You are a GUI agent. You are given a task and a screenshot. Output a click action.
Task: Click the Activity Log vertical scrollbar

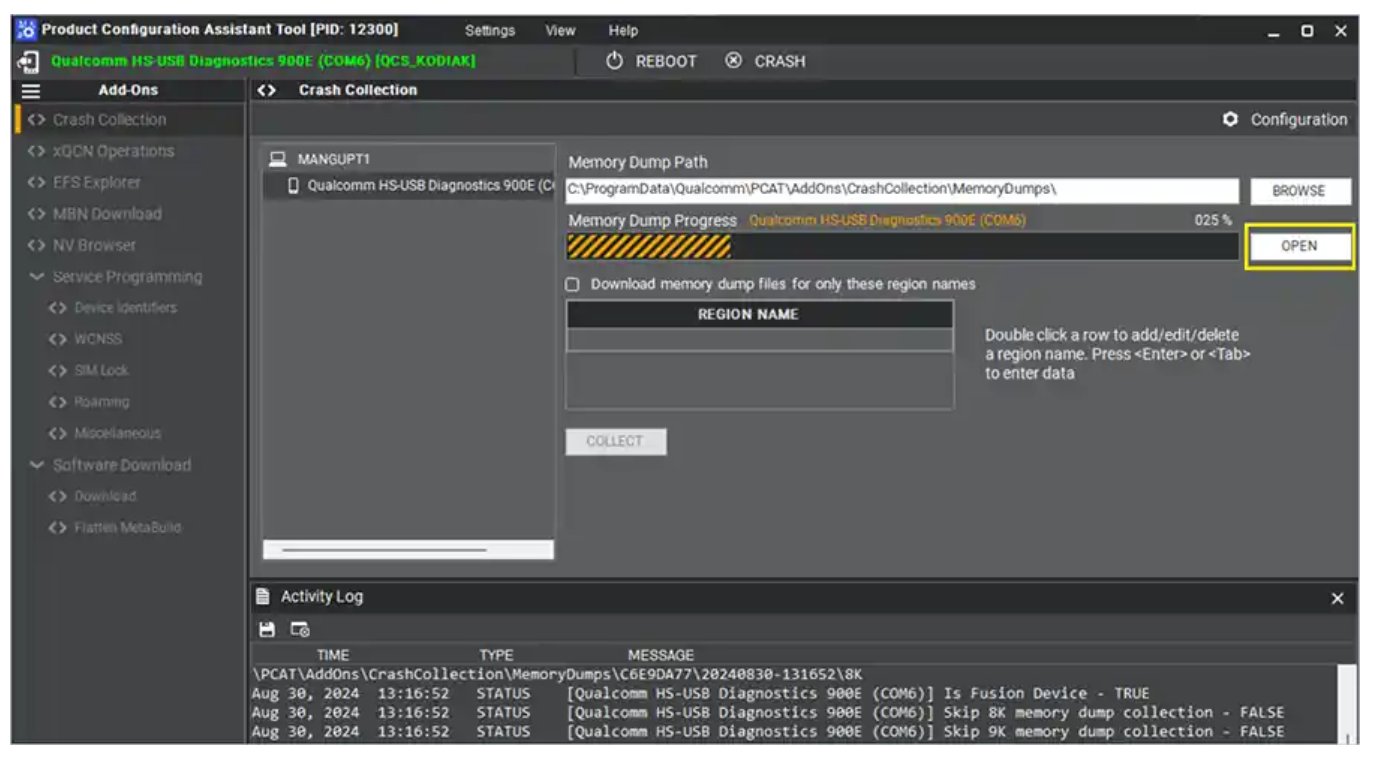1346,703
